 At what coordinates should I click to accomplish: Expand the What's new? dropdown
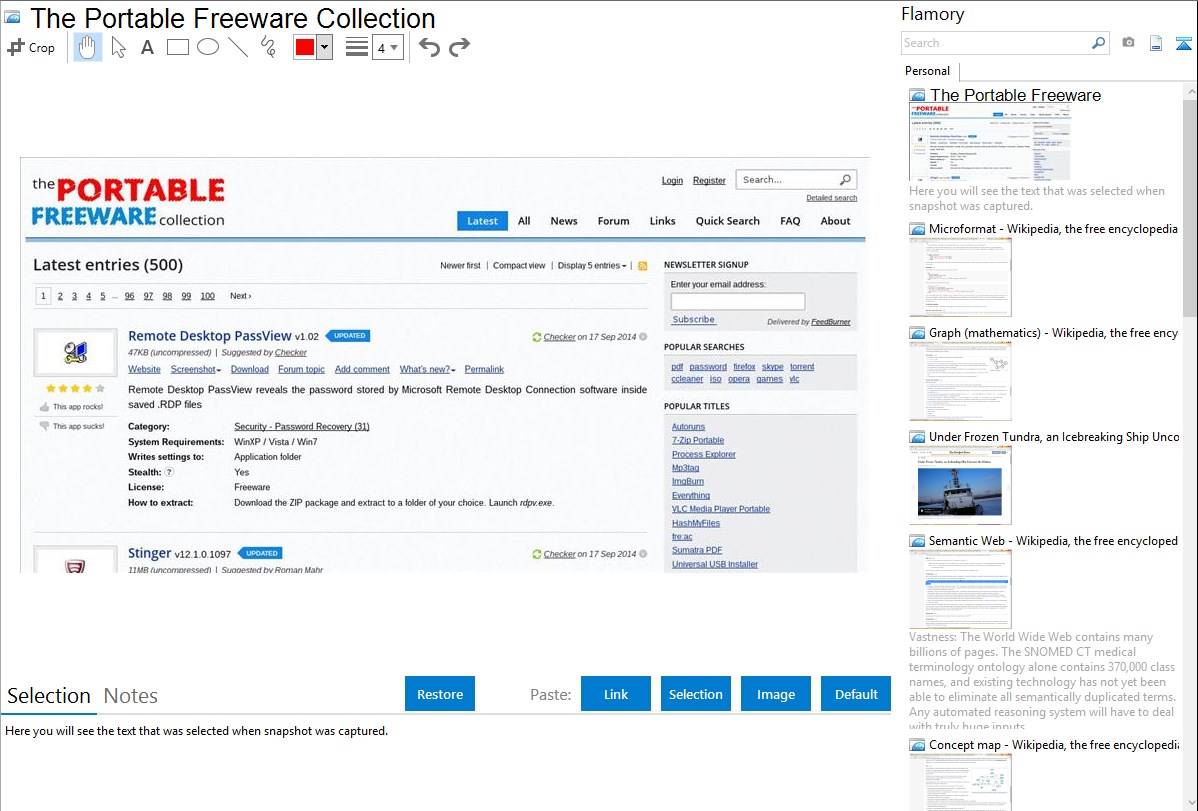427,369
